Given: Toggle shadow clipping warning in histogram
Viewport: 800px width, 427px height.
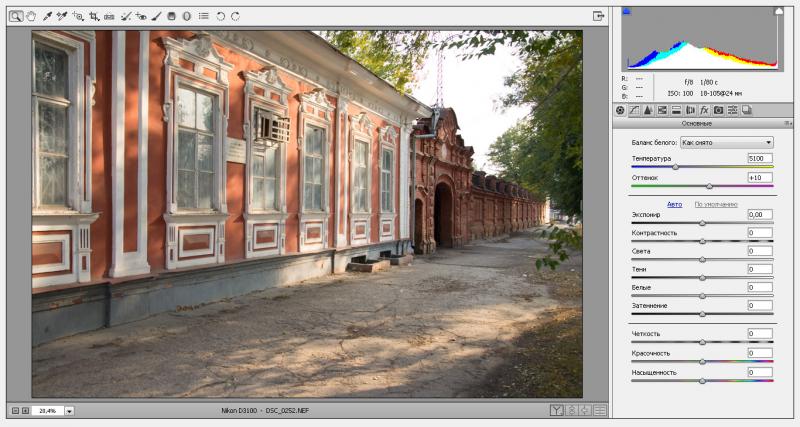Looking at the screenshot, I should tap(627, 11).
